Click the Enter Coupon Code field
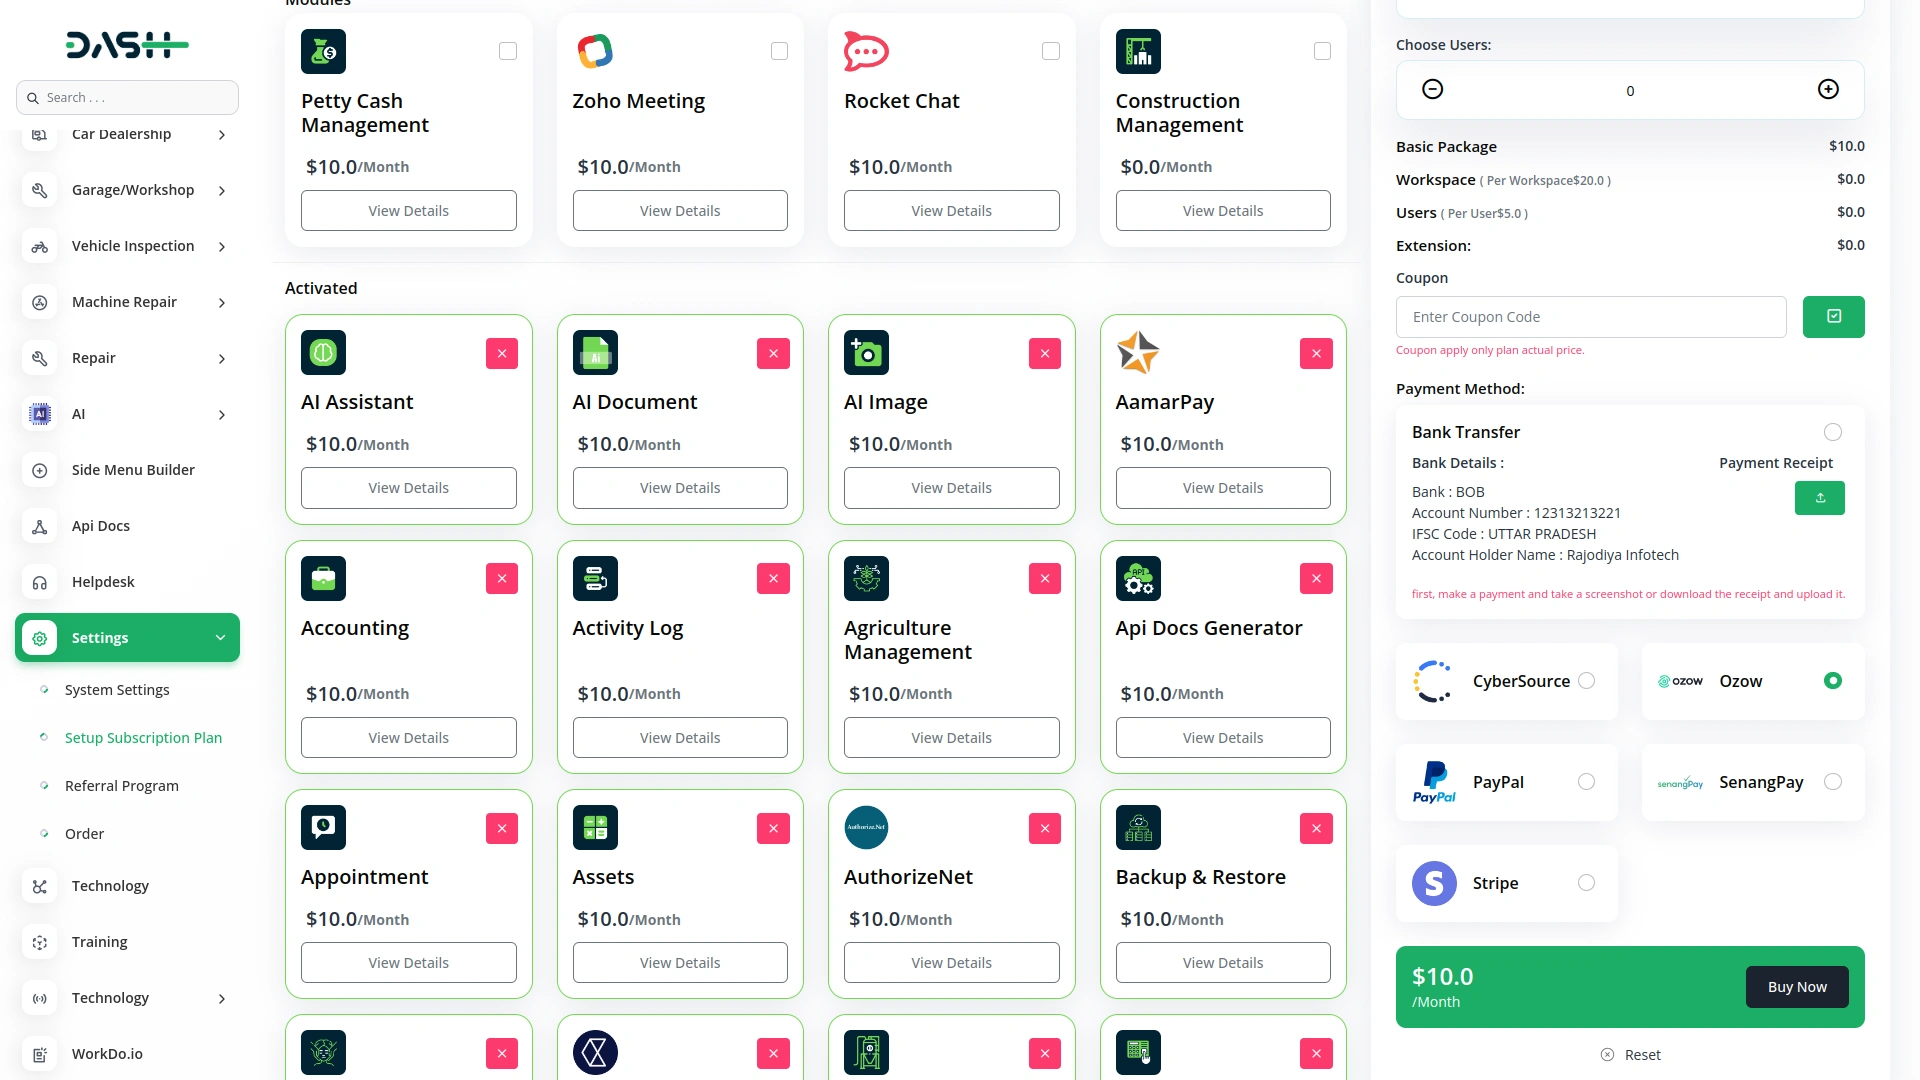 pos(1590,317)
